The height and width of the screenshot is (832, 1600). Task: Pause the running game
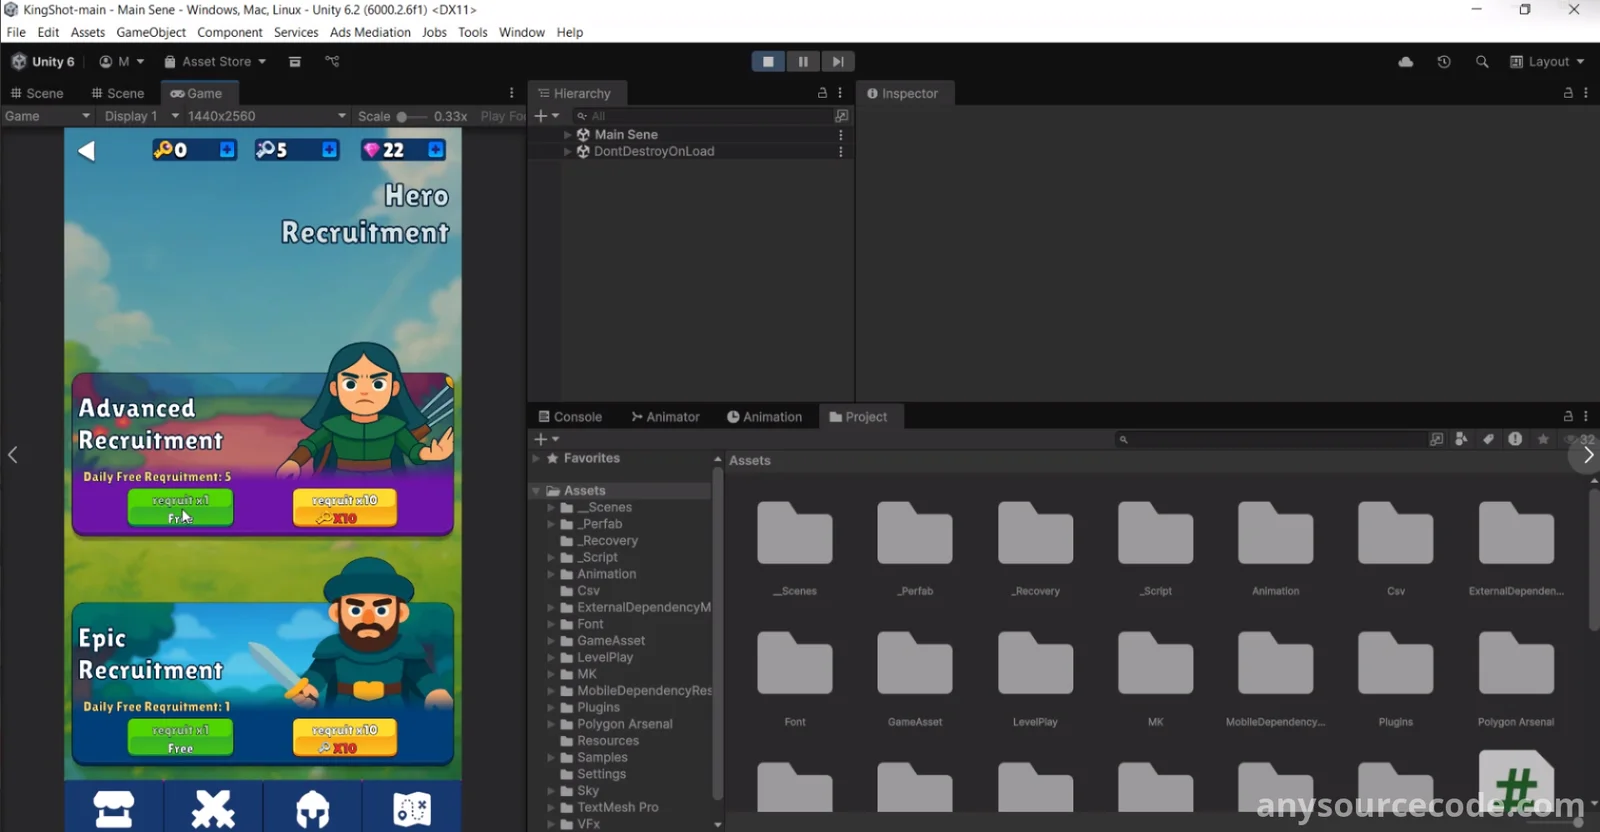pyautogui.click(x=803, y=62)
